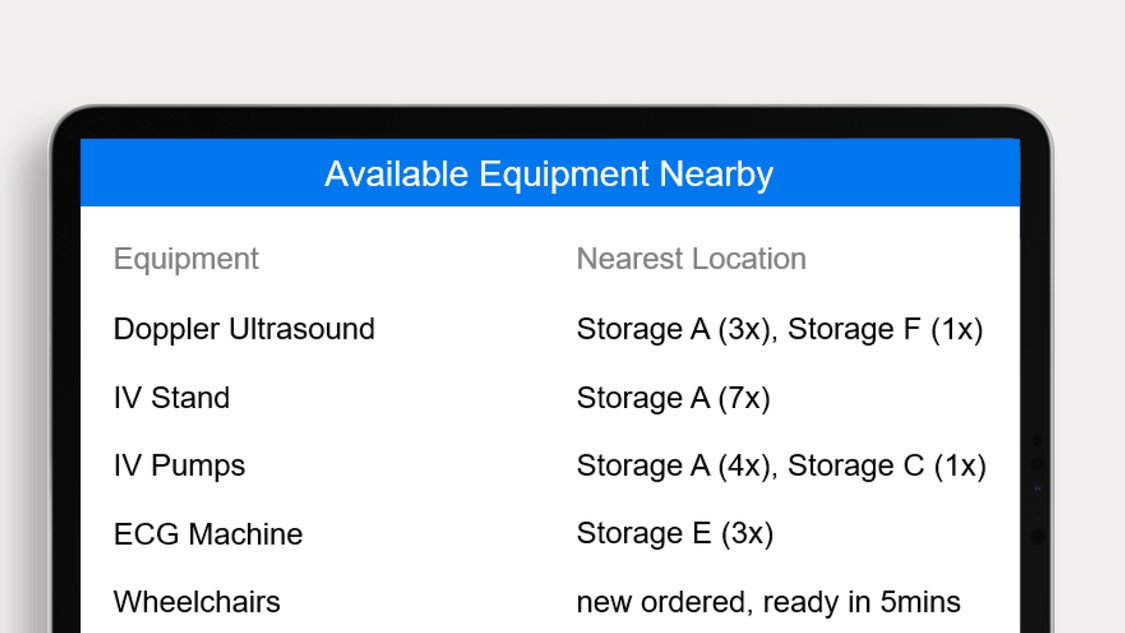The image size is (1125, 633).
Task: Tap the word Nearby in blue header
Action: [x=716, y=175]
